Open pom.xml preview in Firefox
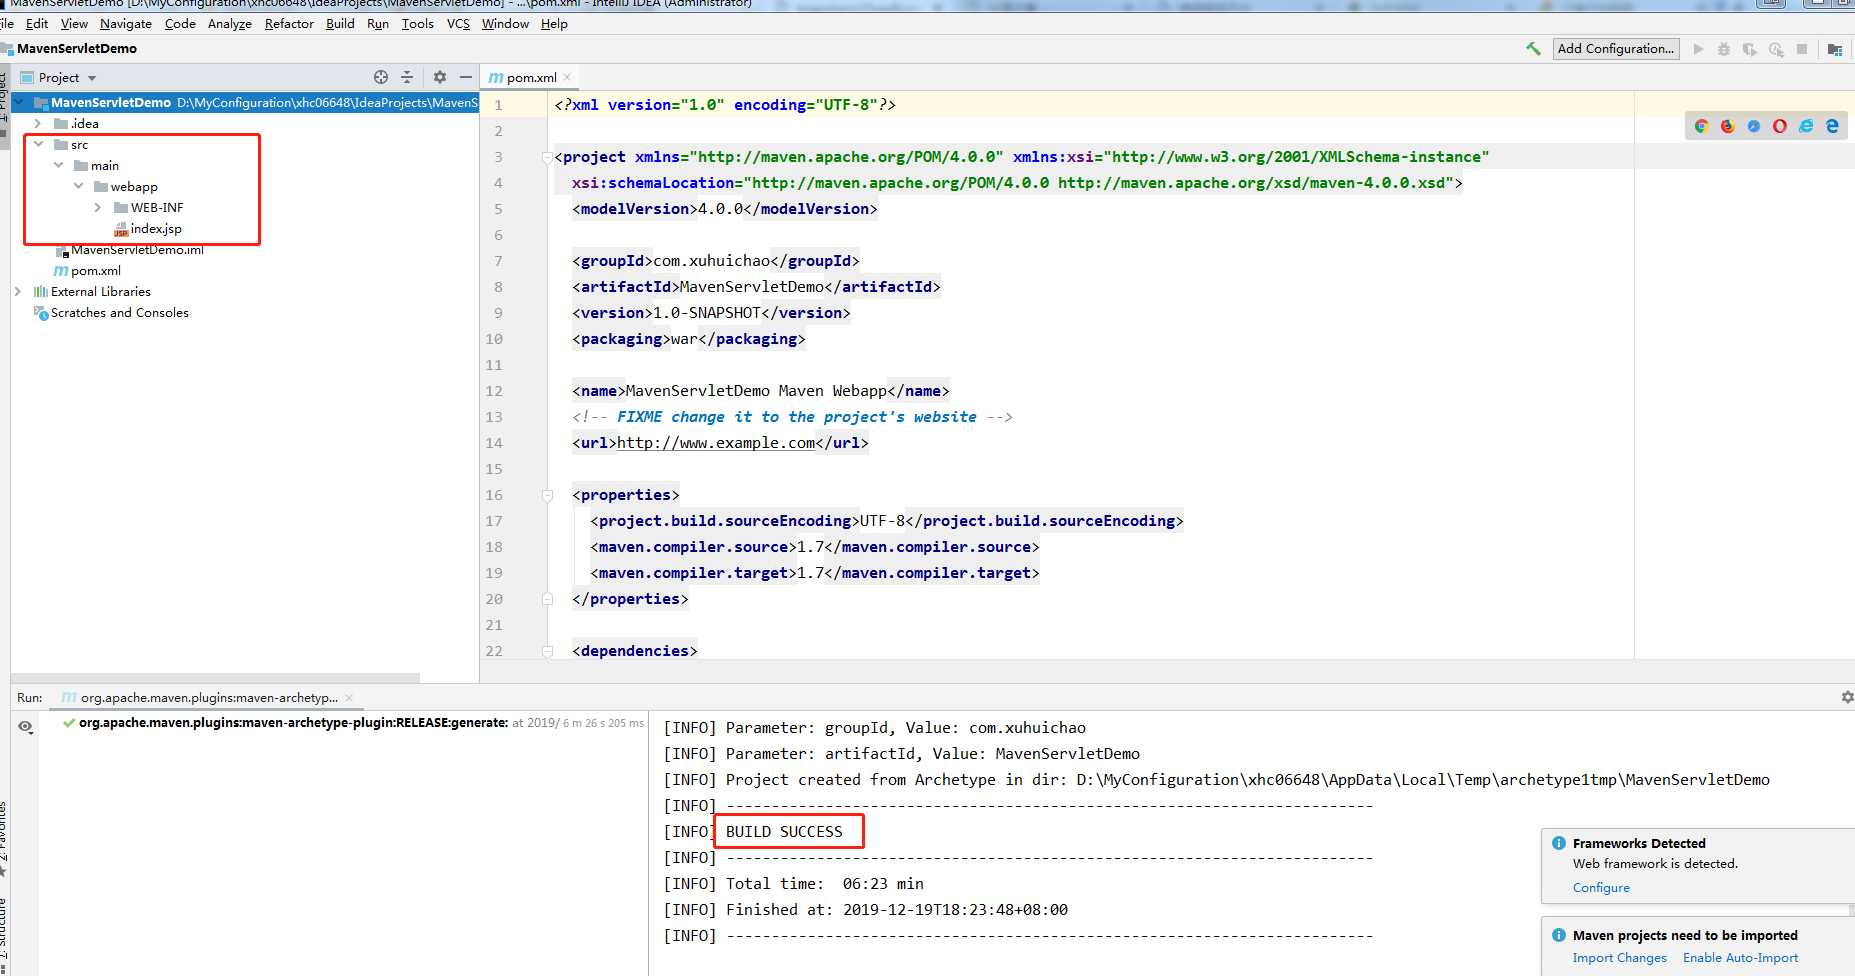1855x976 pixels. pyautogui.click(x=1728, y=126)
